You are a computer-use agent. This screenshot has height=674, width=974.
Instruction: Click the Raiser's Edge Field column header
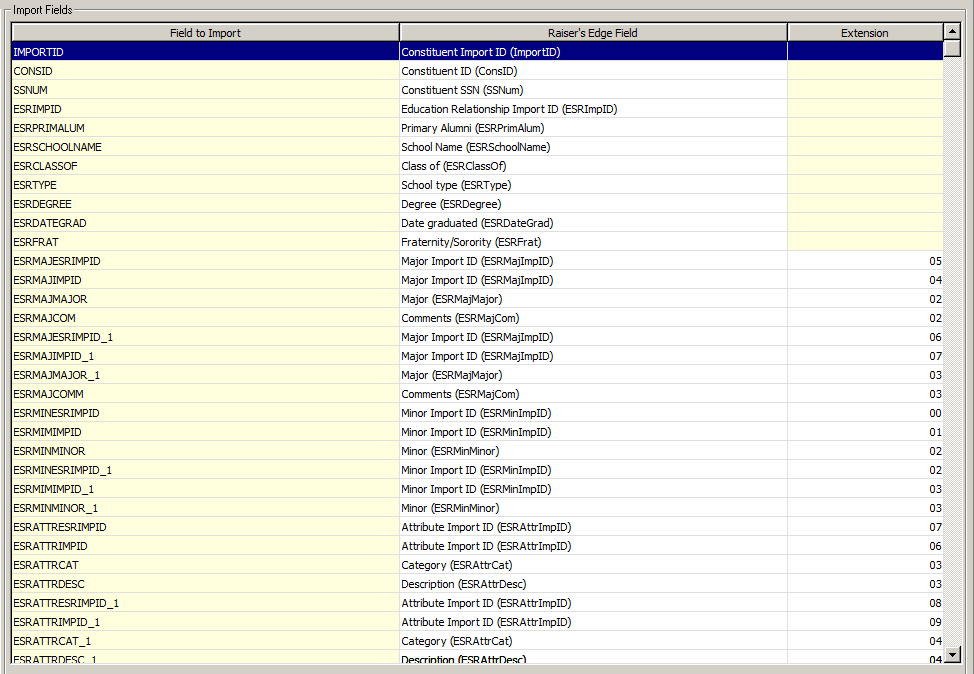593,33
